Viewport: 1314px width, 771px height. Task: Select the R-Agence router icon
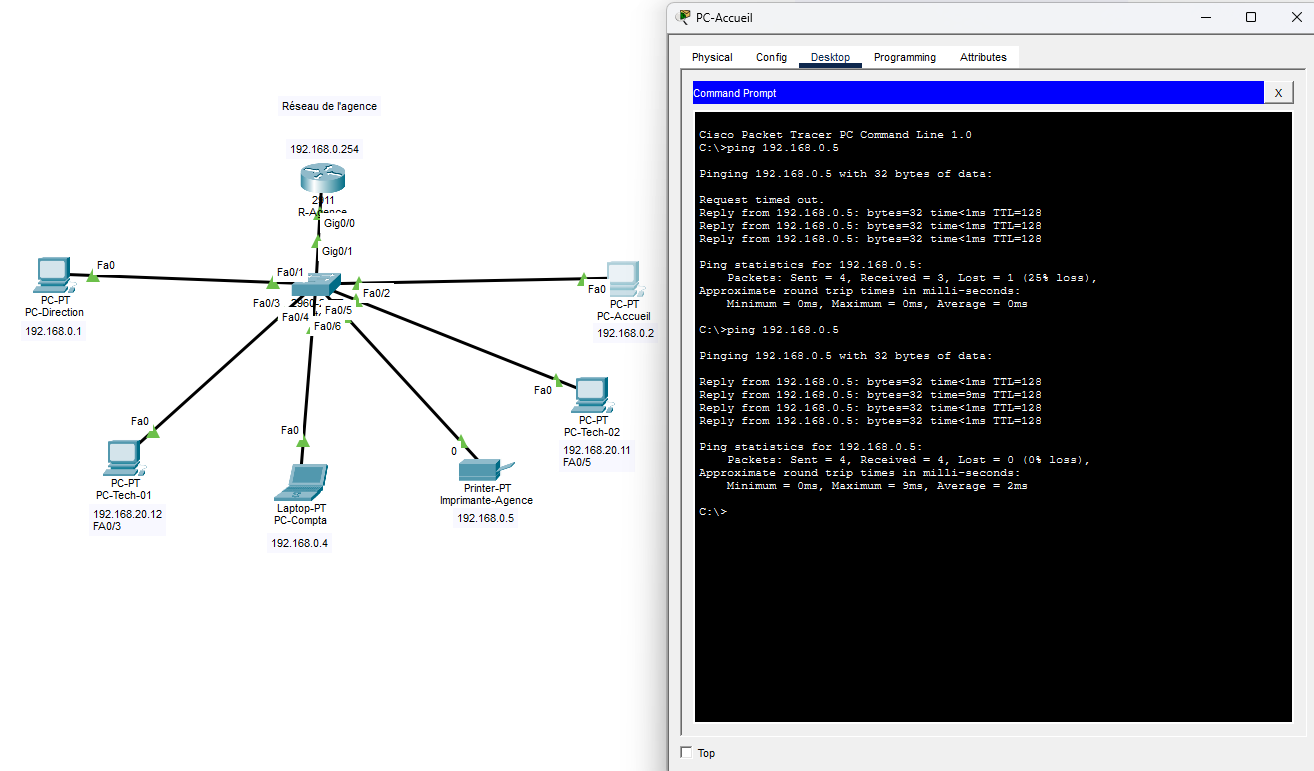click(x=322, y=179)
